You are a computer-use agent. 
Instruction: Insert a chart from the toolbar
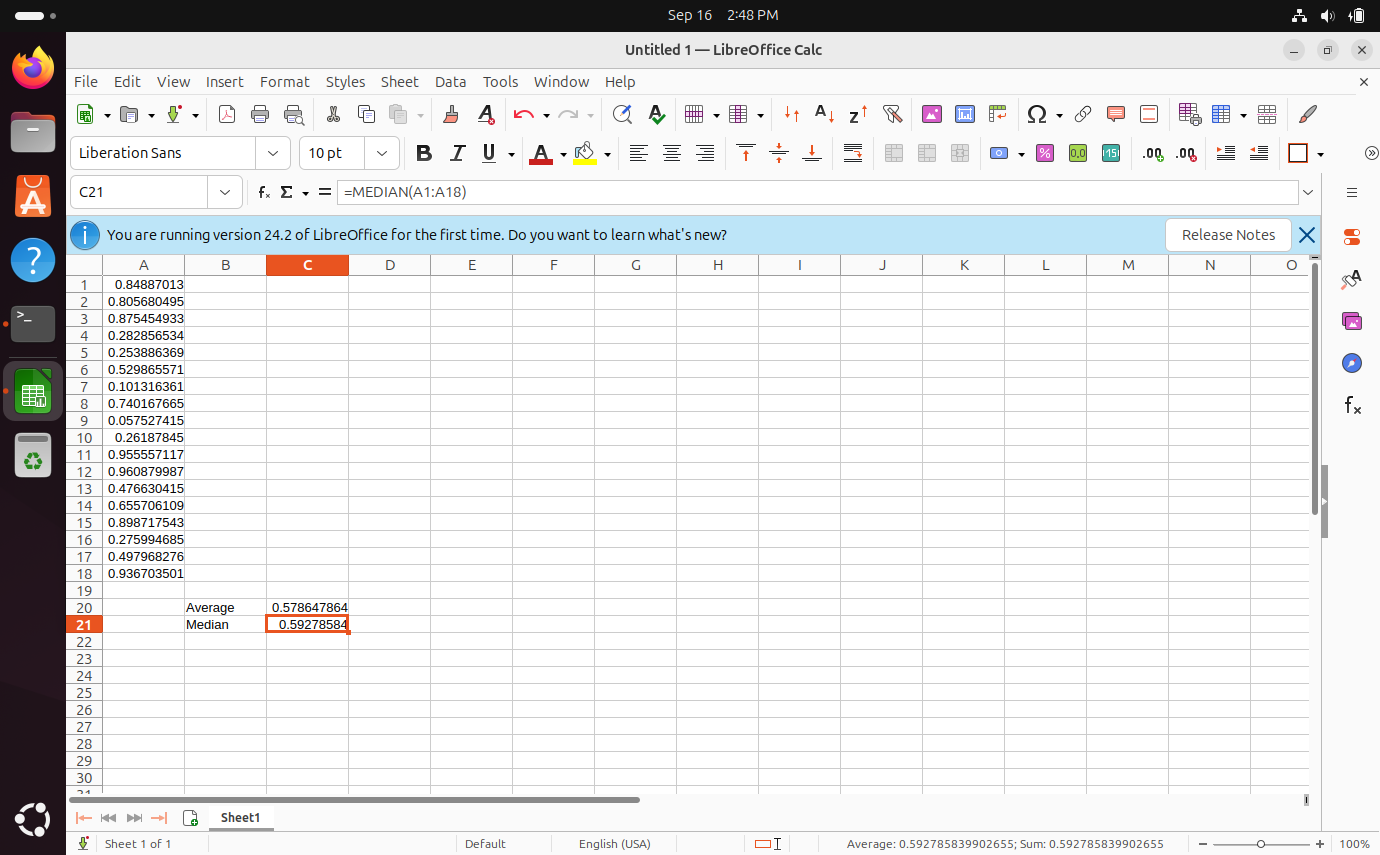pos(964,114)
